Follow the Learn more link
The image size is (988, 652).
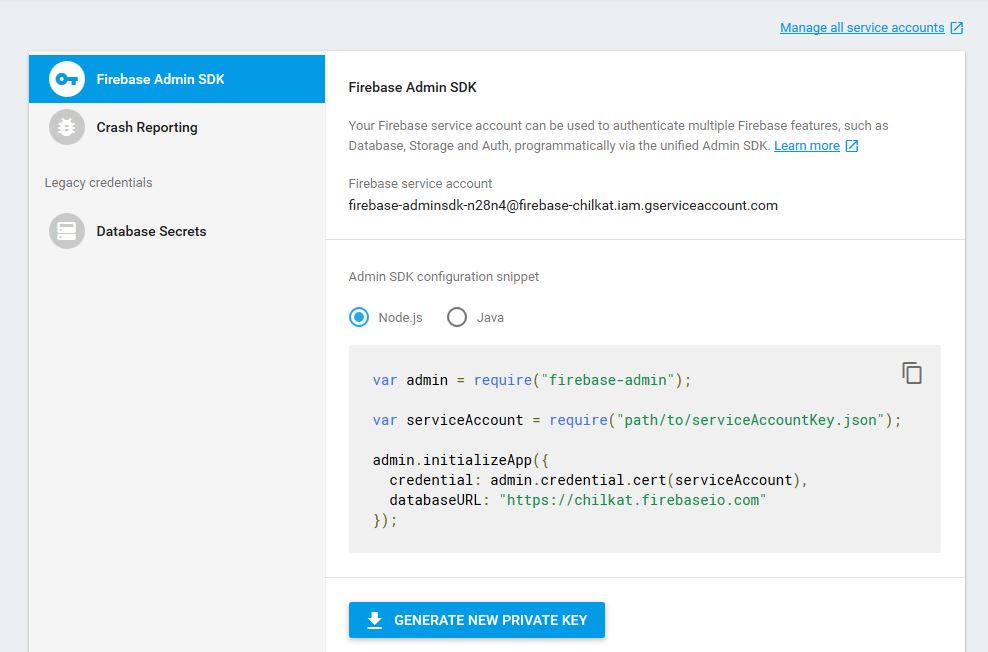pyautogui.click(x=807, y=146)
